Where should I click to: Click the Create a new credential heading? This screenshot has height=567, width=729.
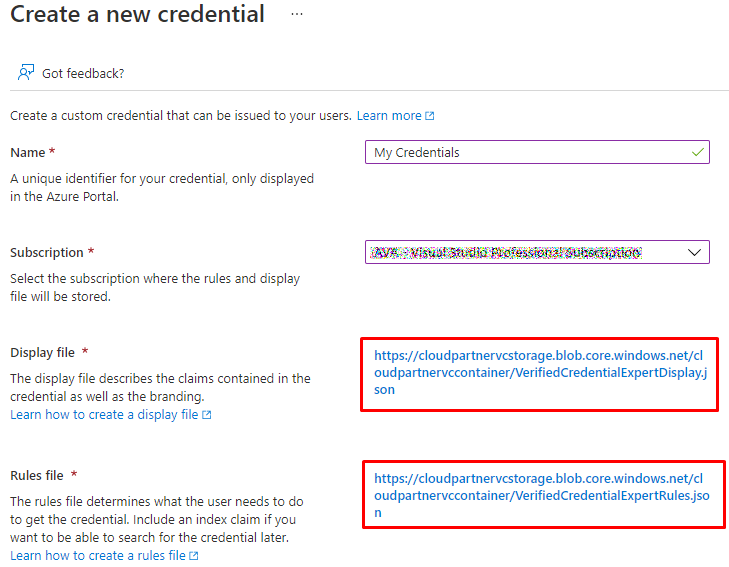coord(137,15)
